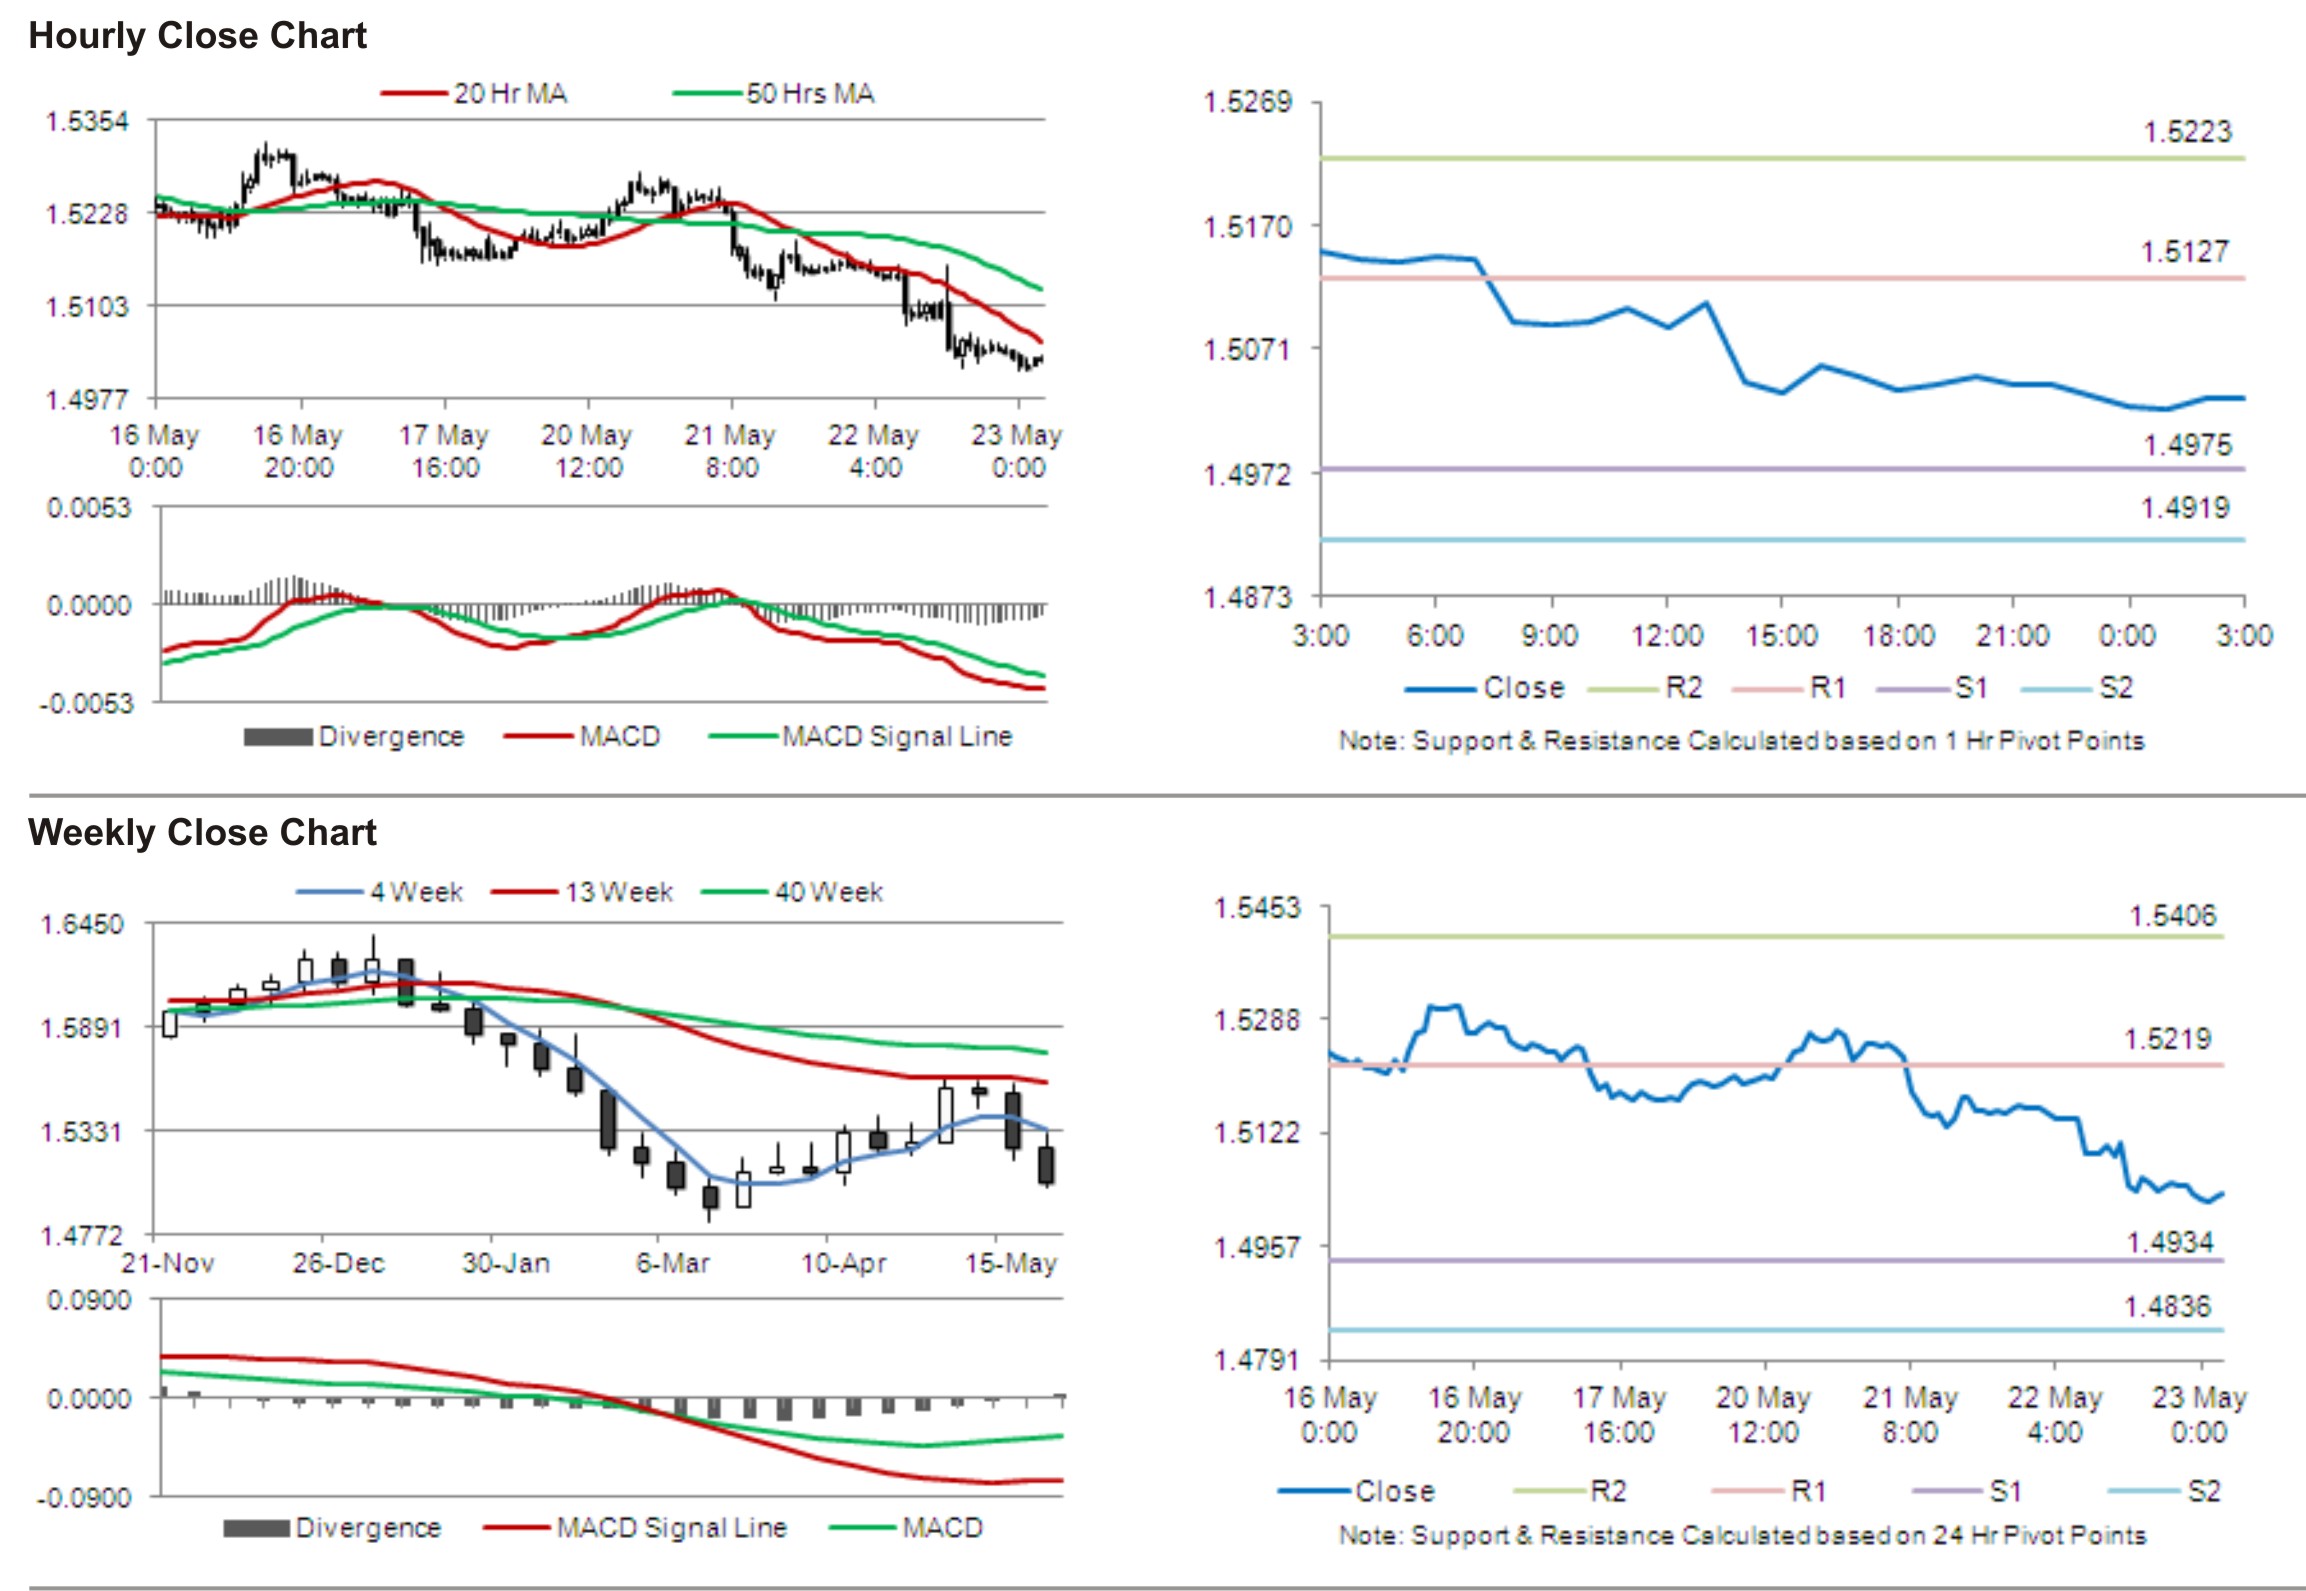Image resolution: width=2306 pixels, height=1591 pixels.
Task: Click the 1.5223 R2 level label
Action: pos(2187,132)
